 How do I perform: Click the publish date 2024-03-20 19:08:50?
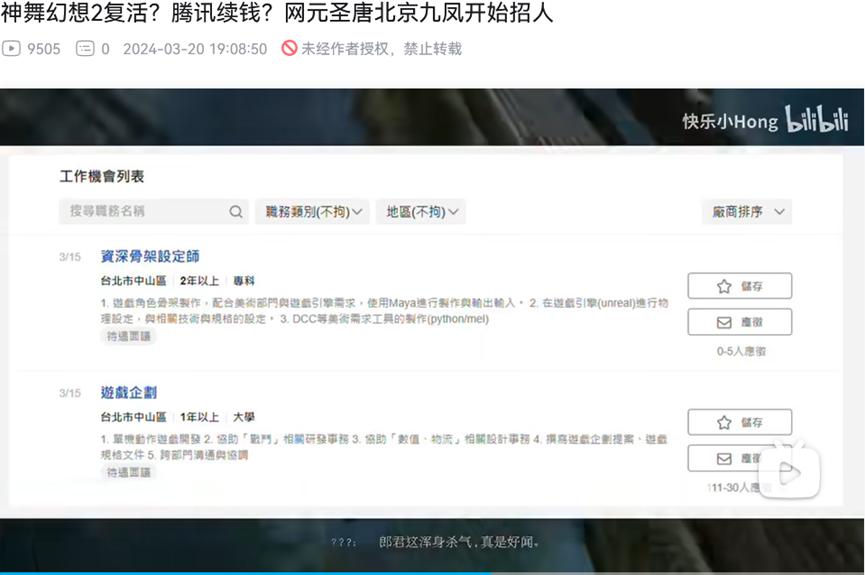(195, 49)
